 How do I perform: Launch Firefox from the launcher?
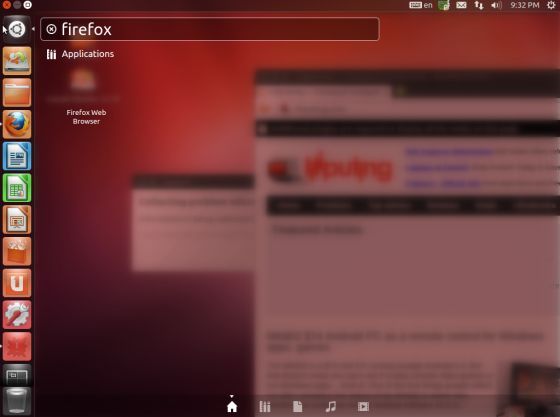coord(17,124)
